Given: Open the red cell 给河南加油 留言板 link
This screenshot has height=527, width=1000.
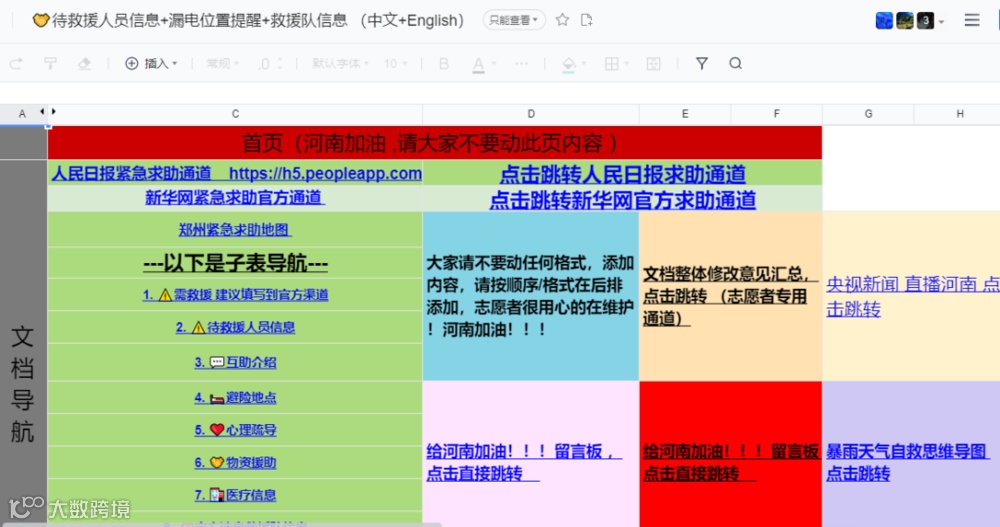Looking at the screenshot, I should tap(731, 463).
